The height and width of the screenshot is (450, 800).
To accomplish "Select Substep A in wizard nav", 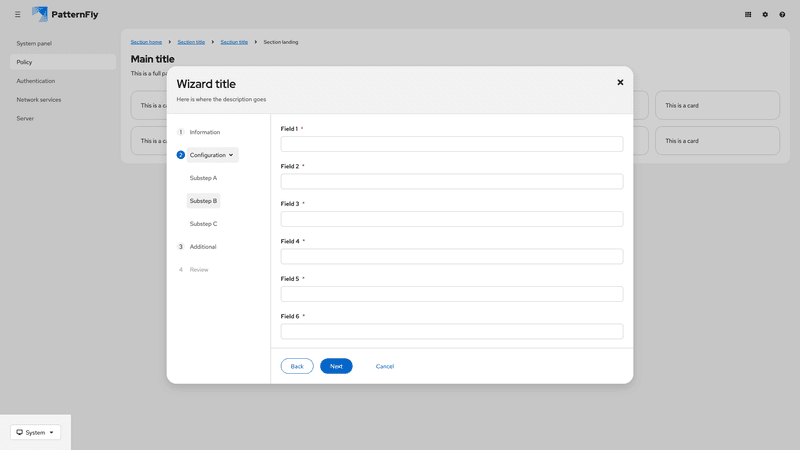I will [x=203, y=178].
